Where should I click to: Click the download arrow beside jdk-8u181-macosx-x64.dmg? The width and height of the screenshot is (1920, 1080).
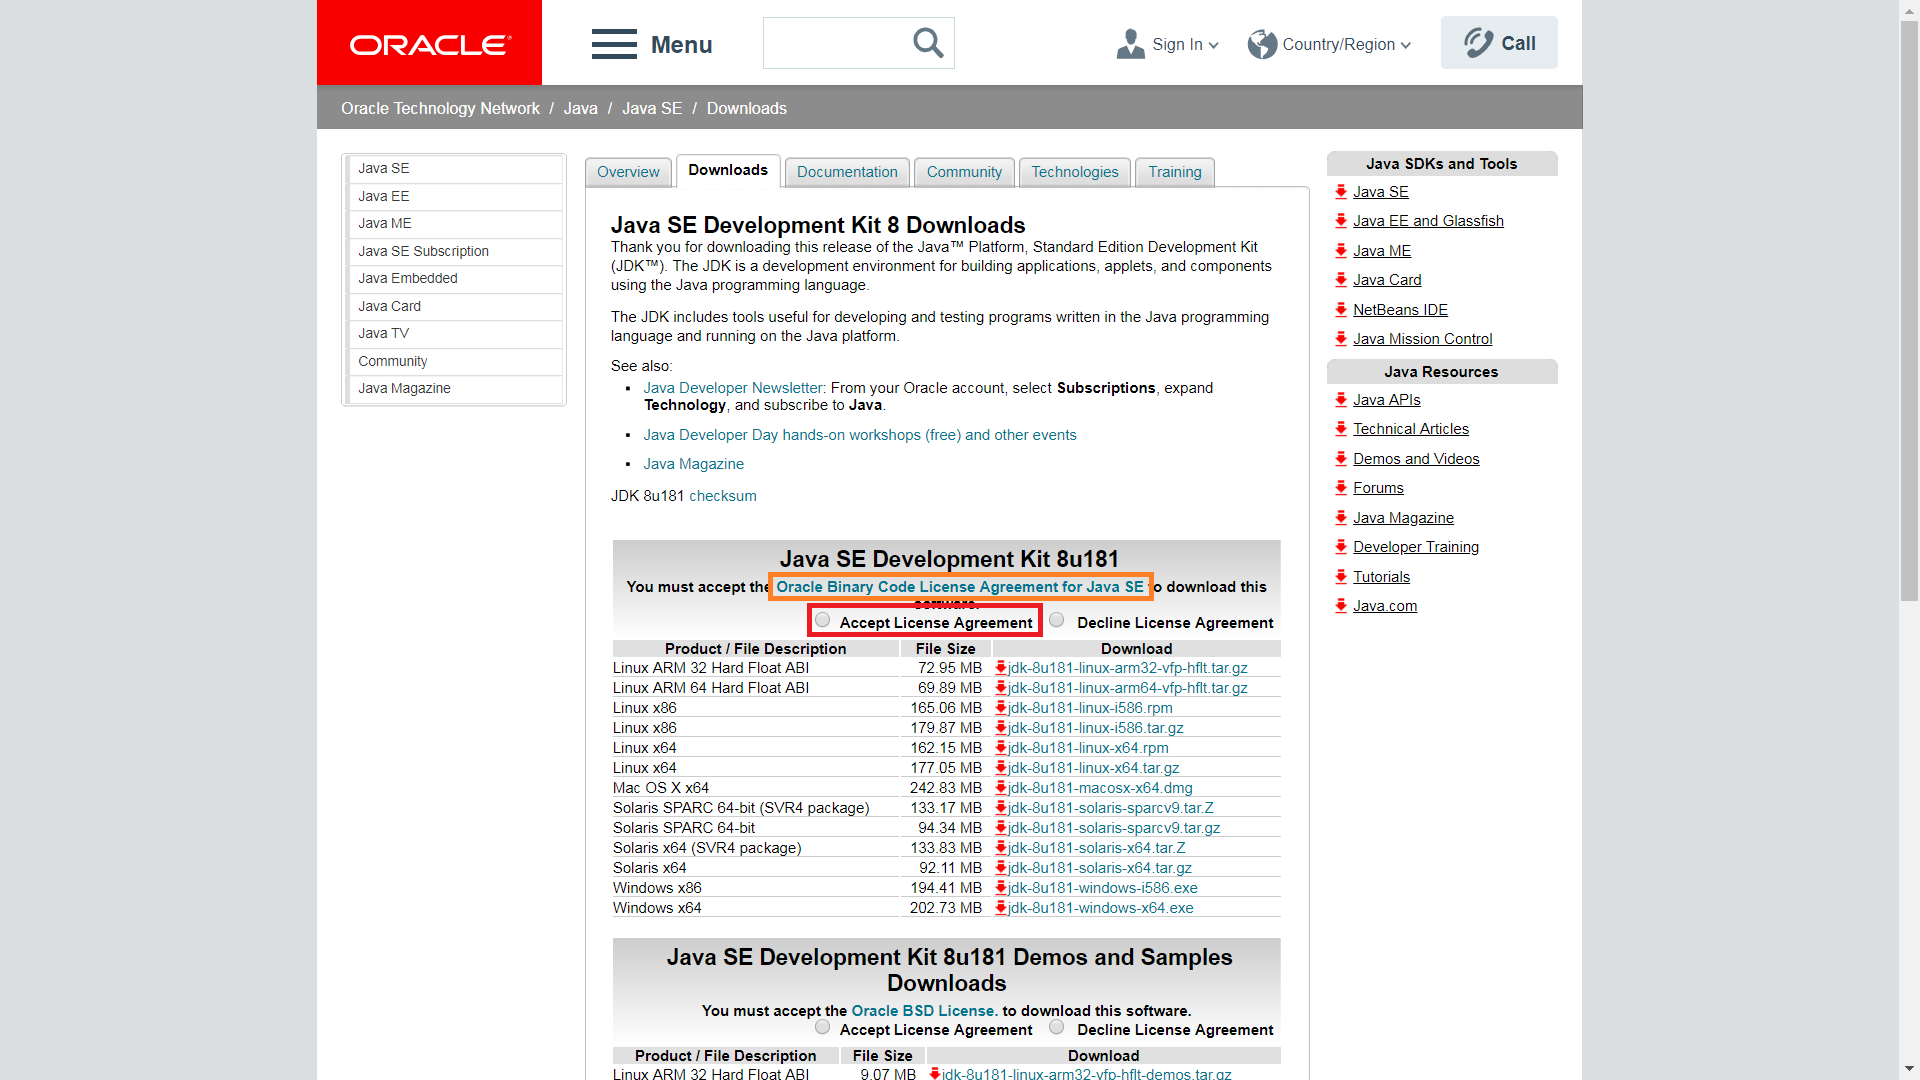pos(1001,788)
